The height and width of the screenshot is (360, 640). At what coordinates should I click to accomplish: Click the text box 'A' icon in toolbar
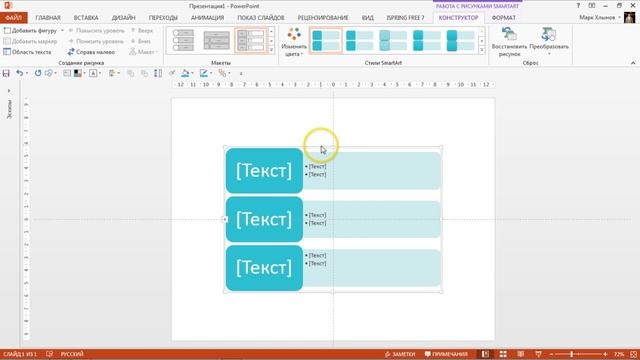[93, 73]
